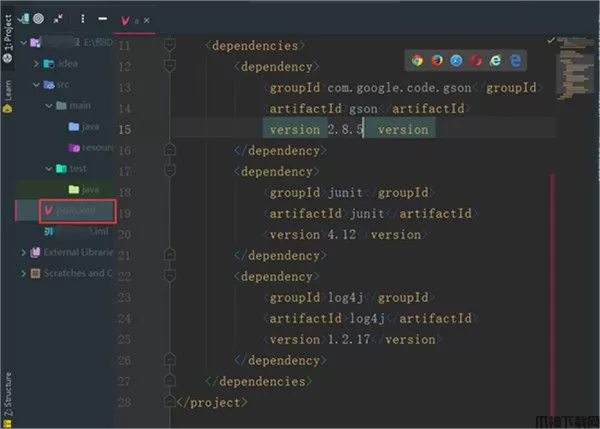Open pom.xml in Firefox browser
The height and width of the screenshot is (429, 600).
(437, 60)
